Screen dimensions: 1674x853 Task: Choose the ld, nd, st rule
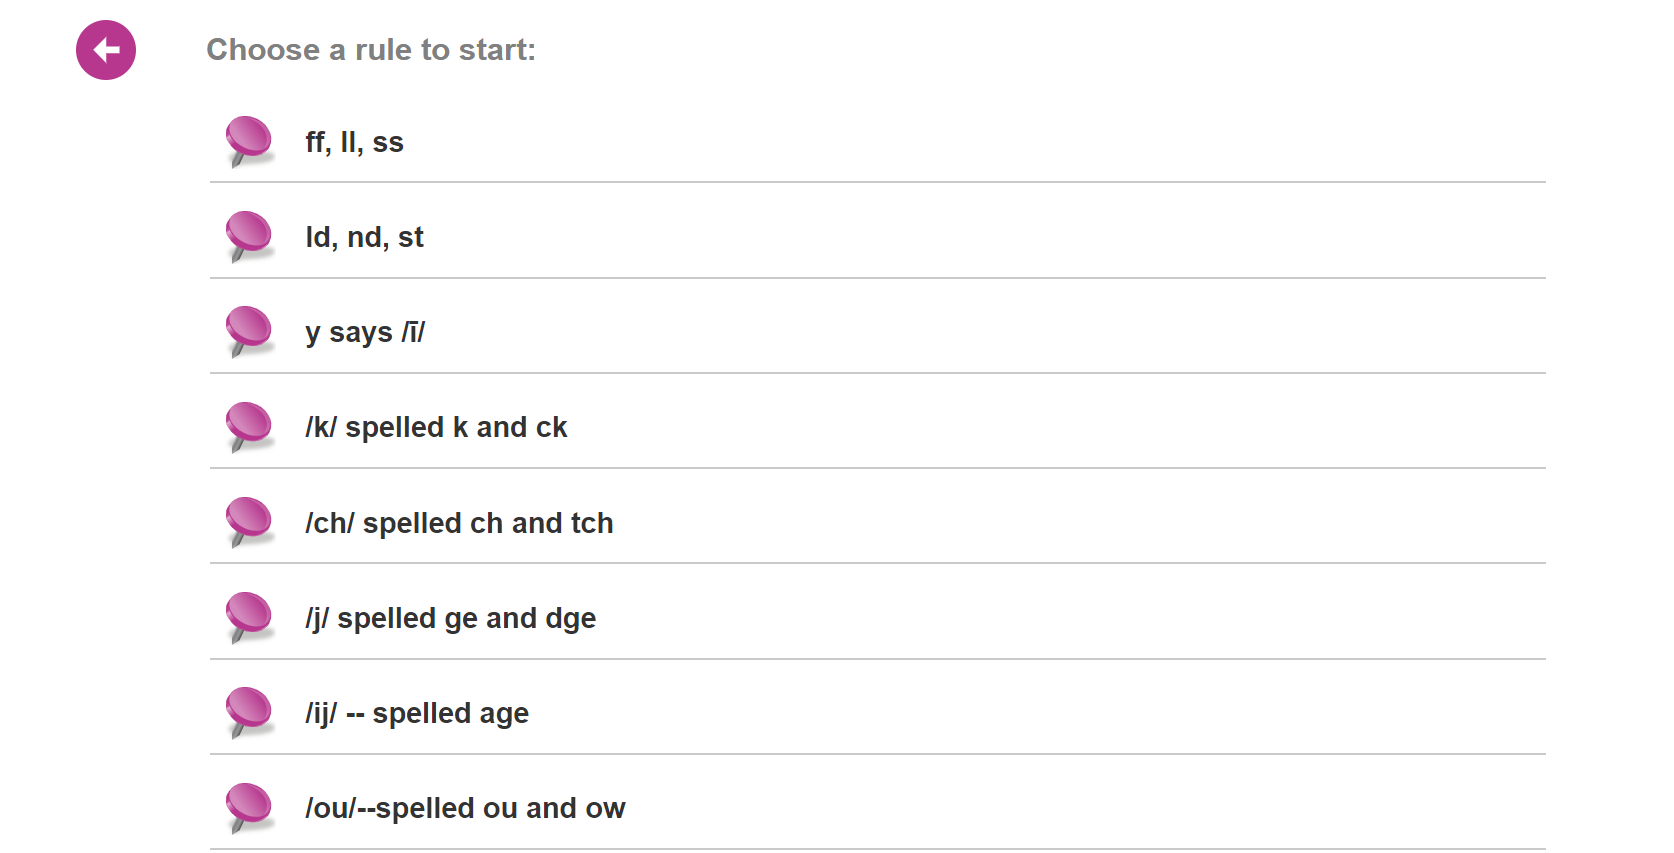[365, 238]
